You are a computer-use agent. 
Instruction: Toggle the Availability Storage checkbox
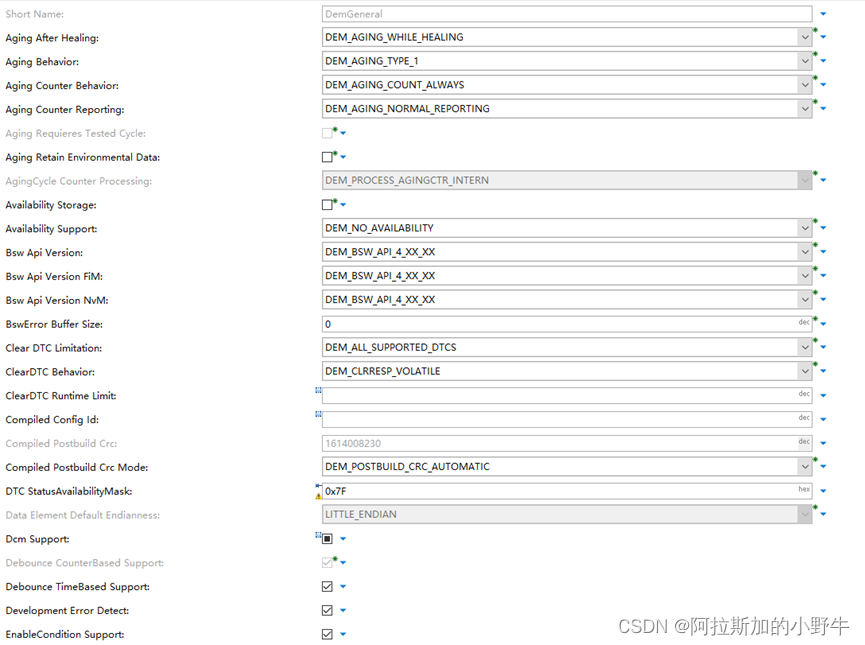tap(327, 205)
